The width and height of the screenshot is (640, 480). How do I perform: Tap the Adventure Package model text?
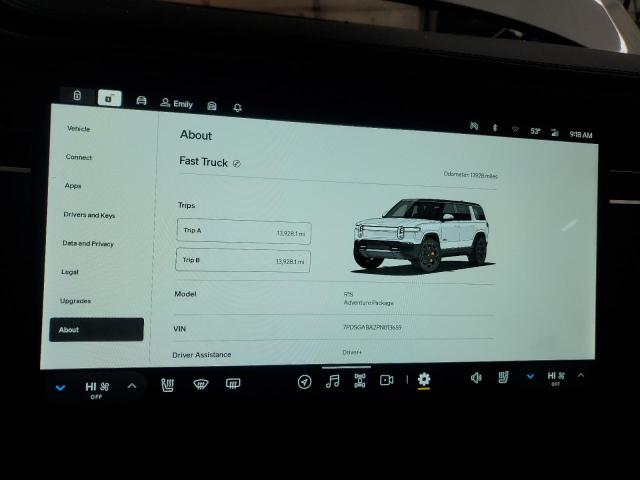[x=368, y=303]
